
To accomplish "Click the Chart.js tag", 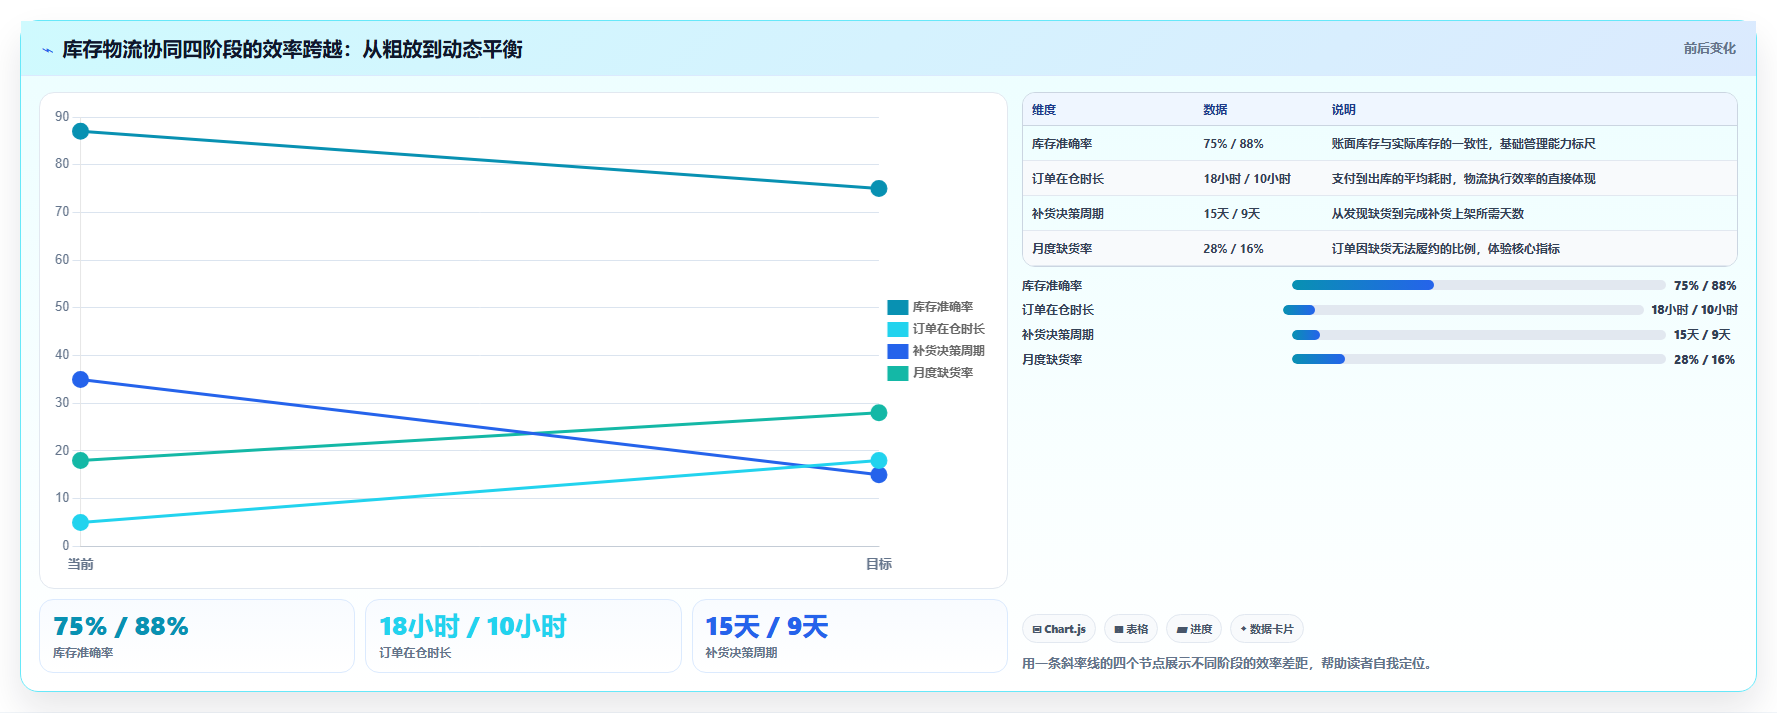I will coord(1059,629).
